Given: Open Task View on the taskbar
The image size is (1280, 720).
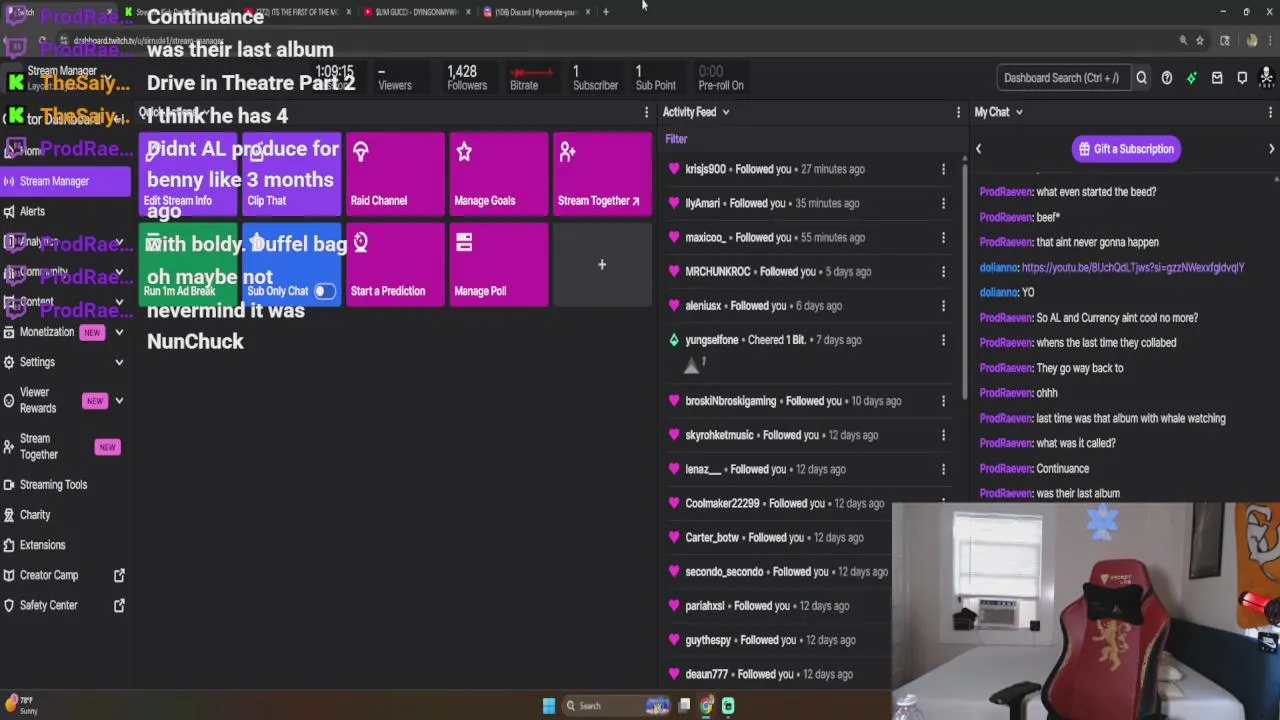Looking at the screenshot, I should (684, 706).
